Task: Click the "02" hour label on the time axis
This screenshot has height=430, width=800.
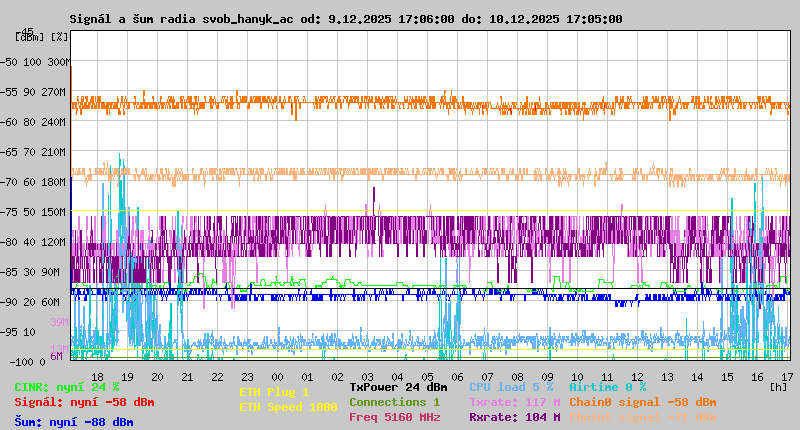Action: tap(337, 377)
